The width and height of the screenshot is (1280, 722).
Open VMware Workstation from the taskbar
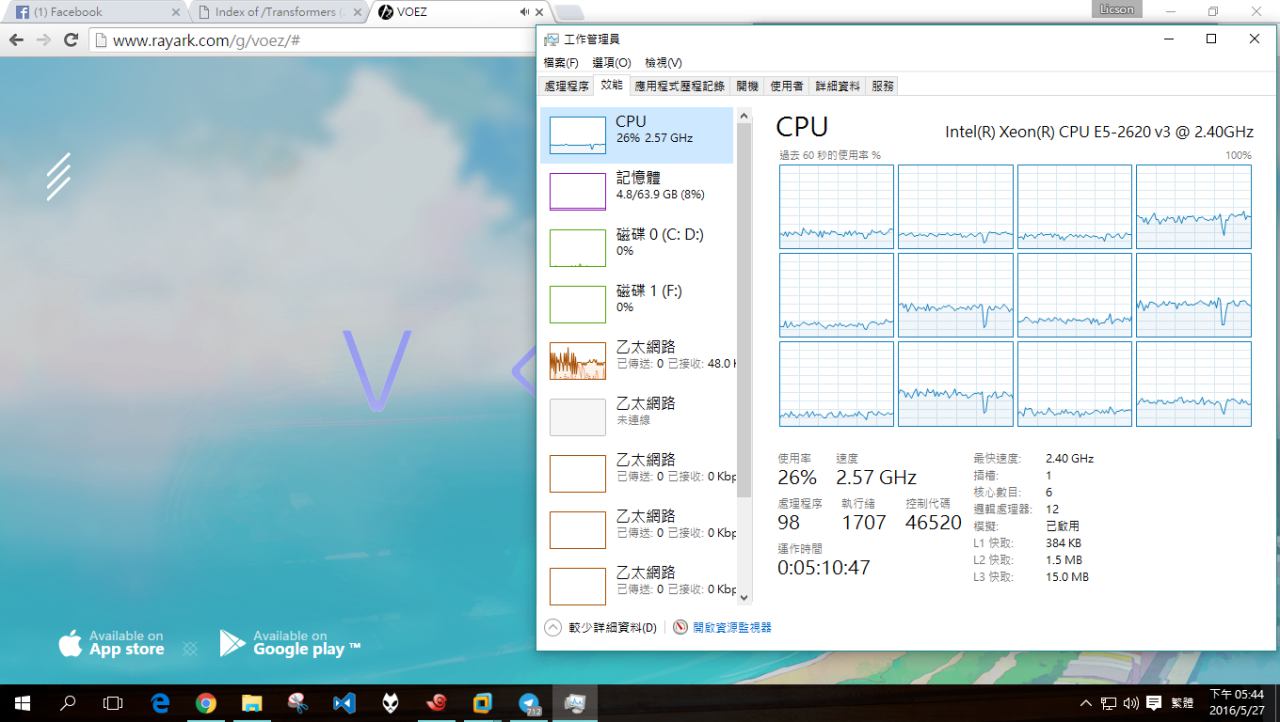482,703
